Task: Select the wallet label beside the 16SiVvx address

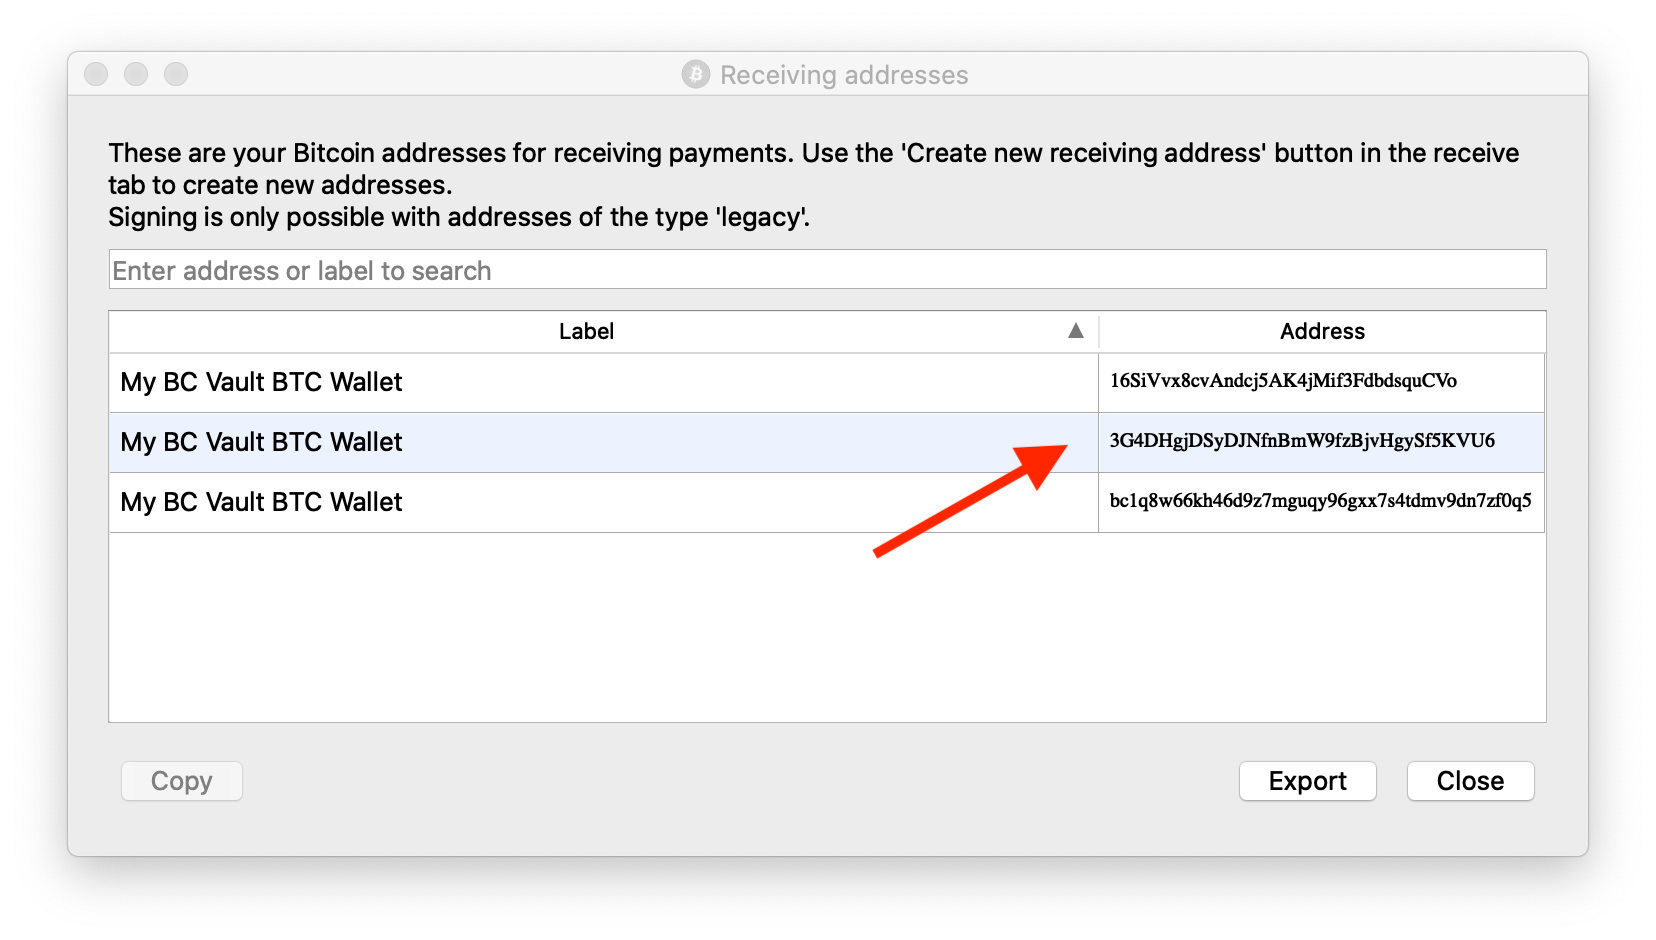Action: pos(261,382)
